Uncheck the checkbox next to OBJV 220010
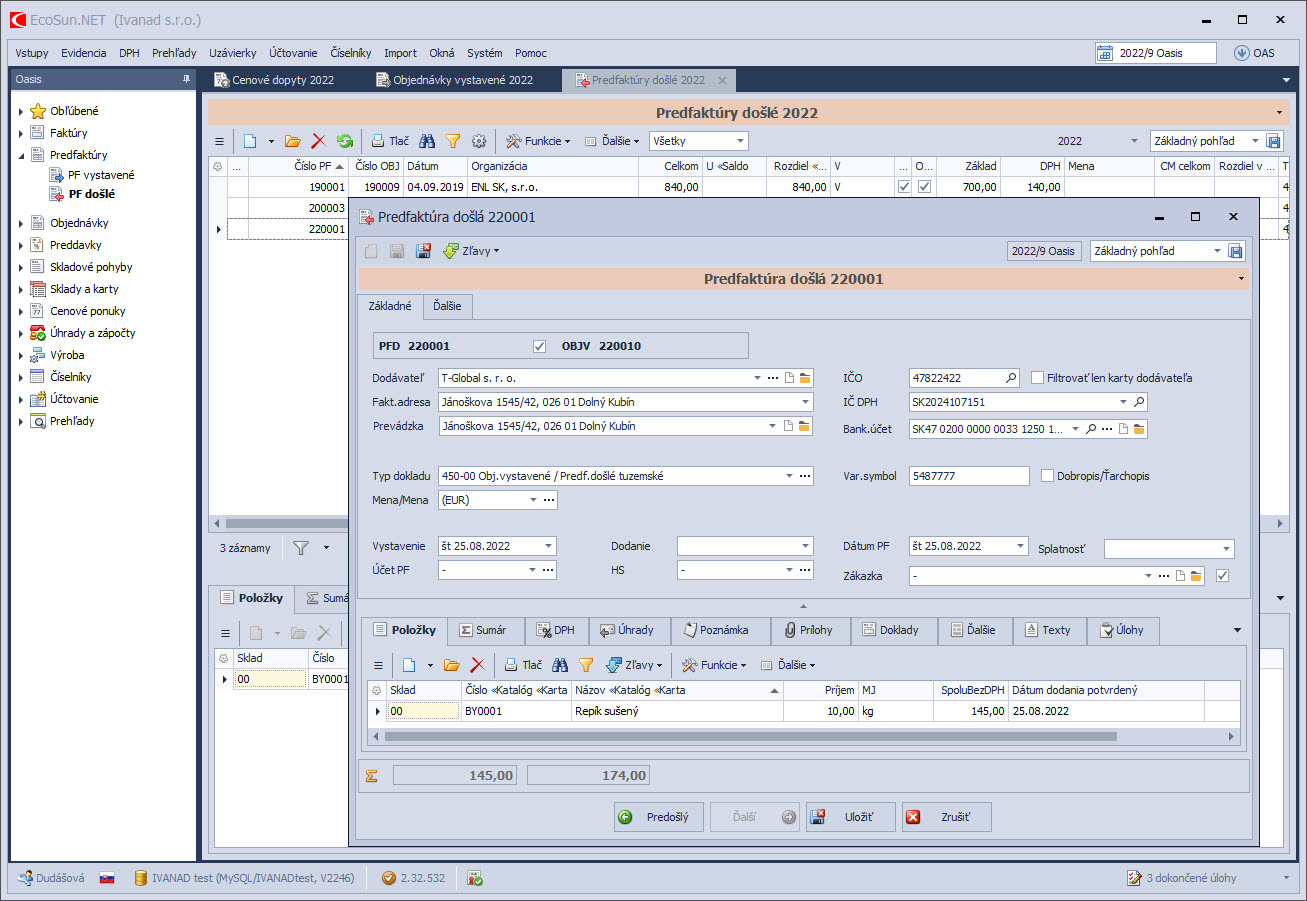The image size is (1307, 901). [540, 346]
